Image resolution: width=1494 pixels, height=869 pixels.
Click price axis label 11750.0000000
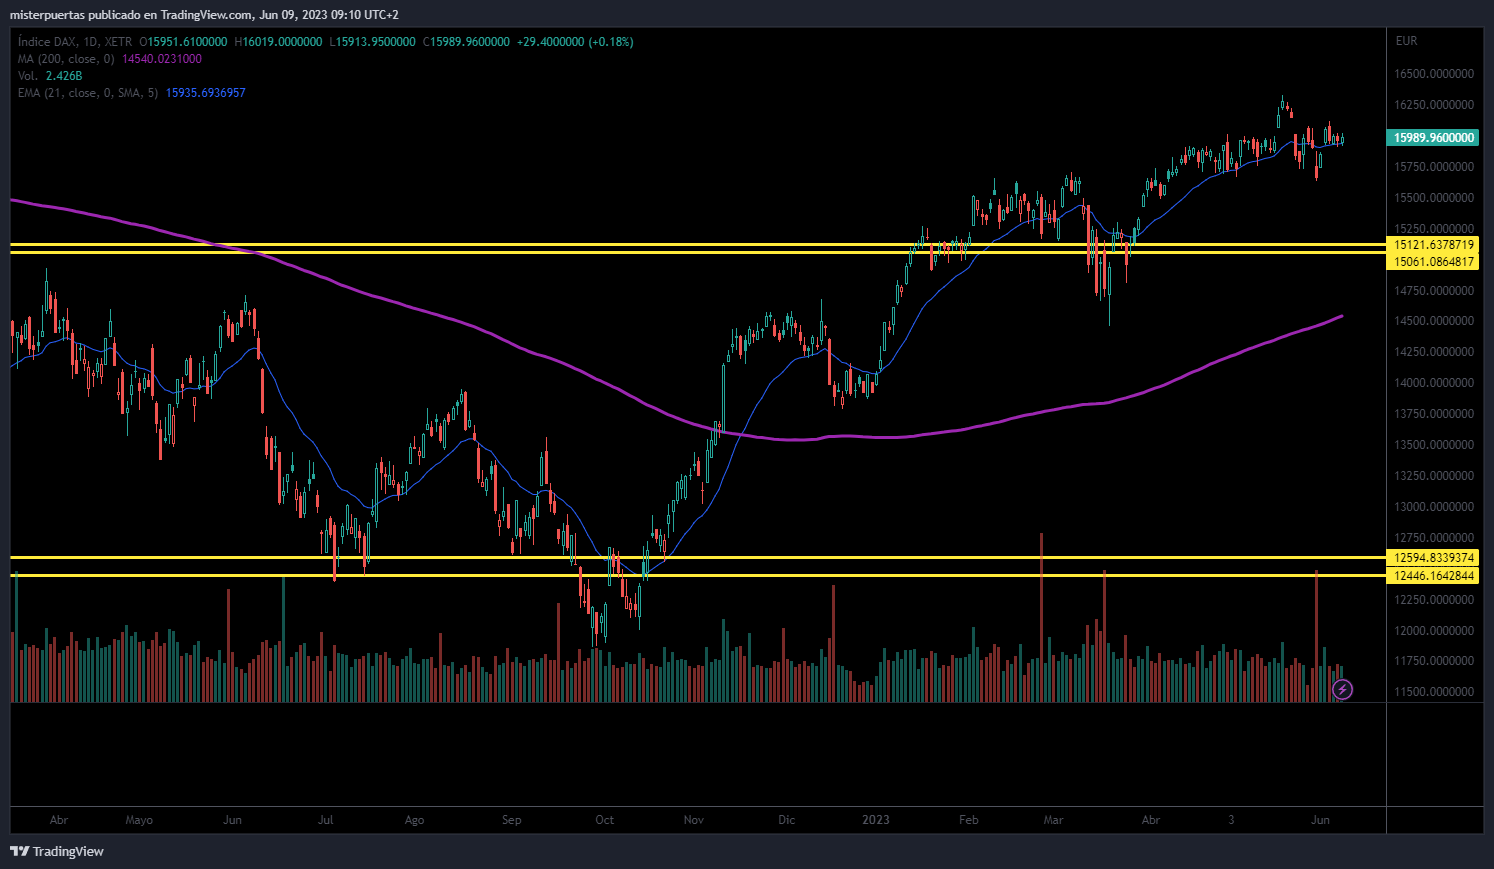(1434, 661)
